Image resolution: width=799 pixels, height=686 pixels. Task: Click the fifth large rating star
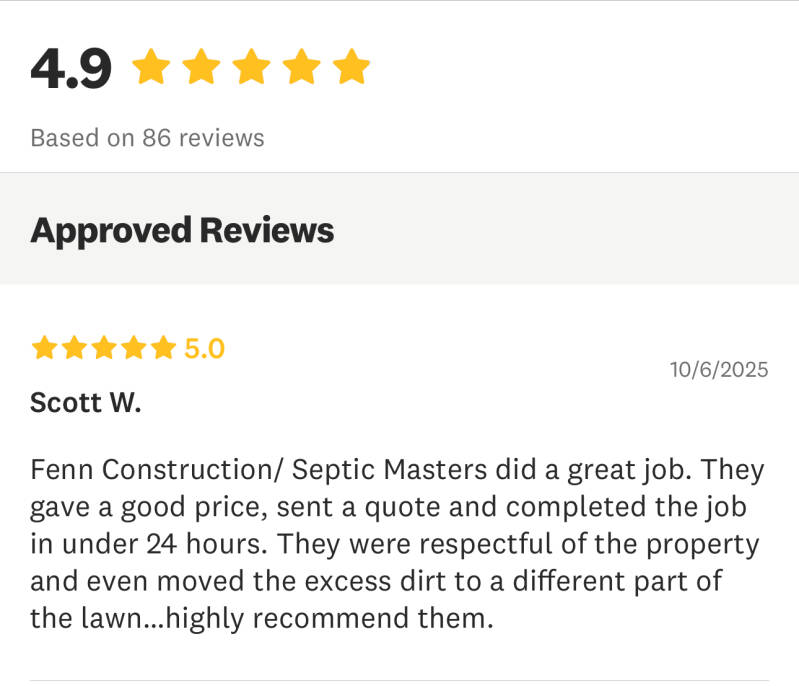pos(351,68)
